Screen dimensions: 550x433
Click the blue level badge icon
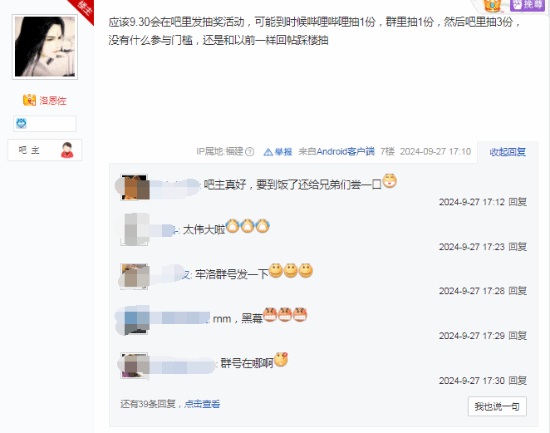pos(21,124)
